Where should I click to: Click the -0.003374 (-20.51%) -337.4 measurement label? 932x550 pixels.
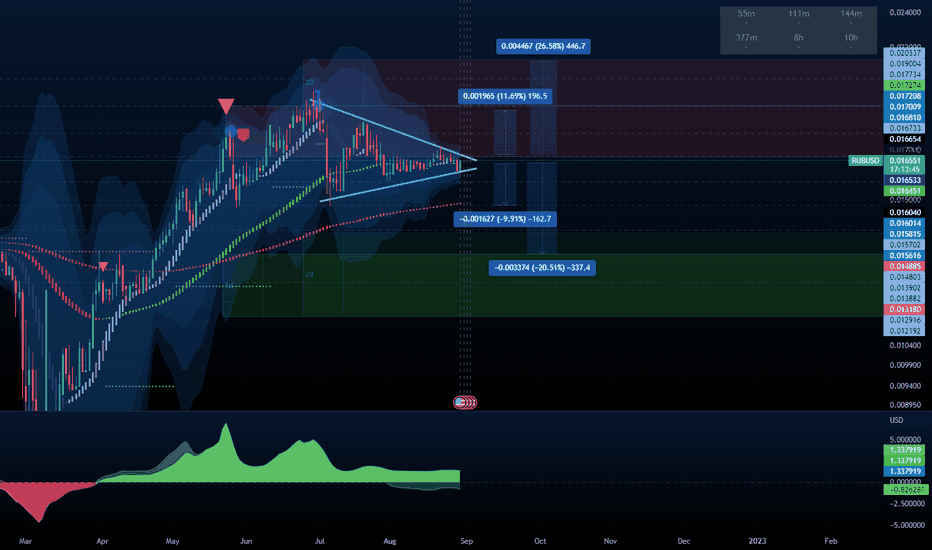pyautogui.click(x=542, y=268)
